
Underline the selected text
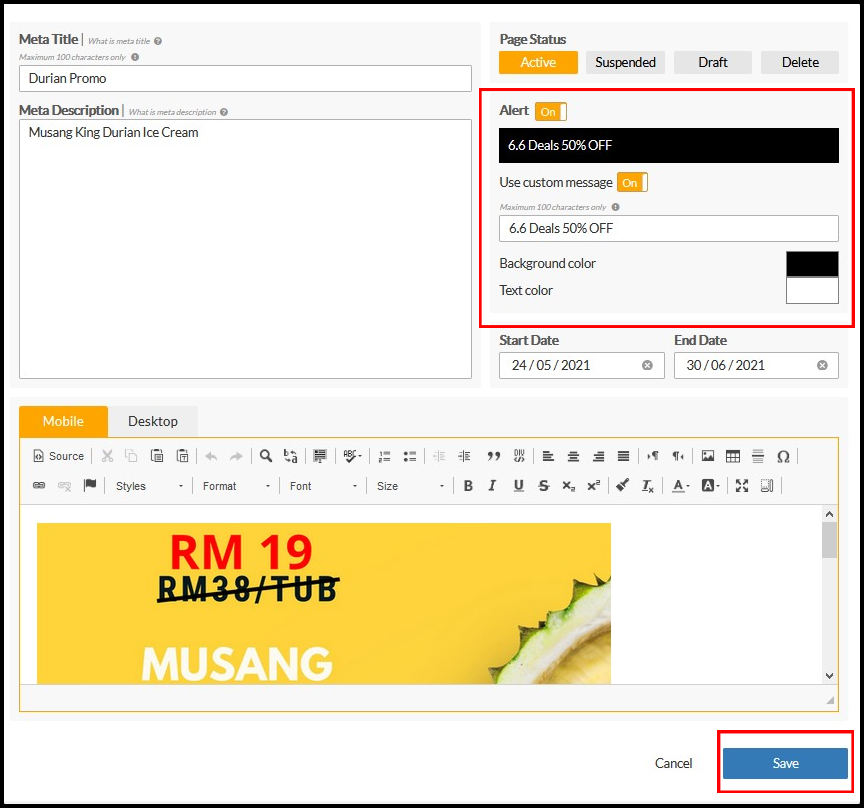(519, 486)
